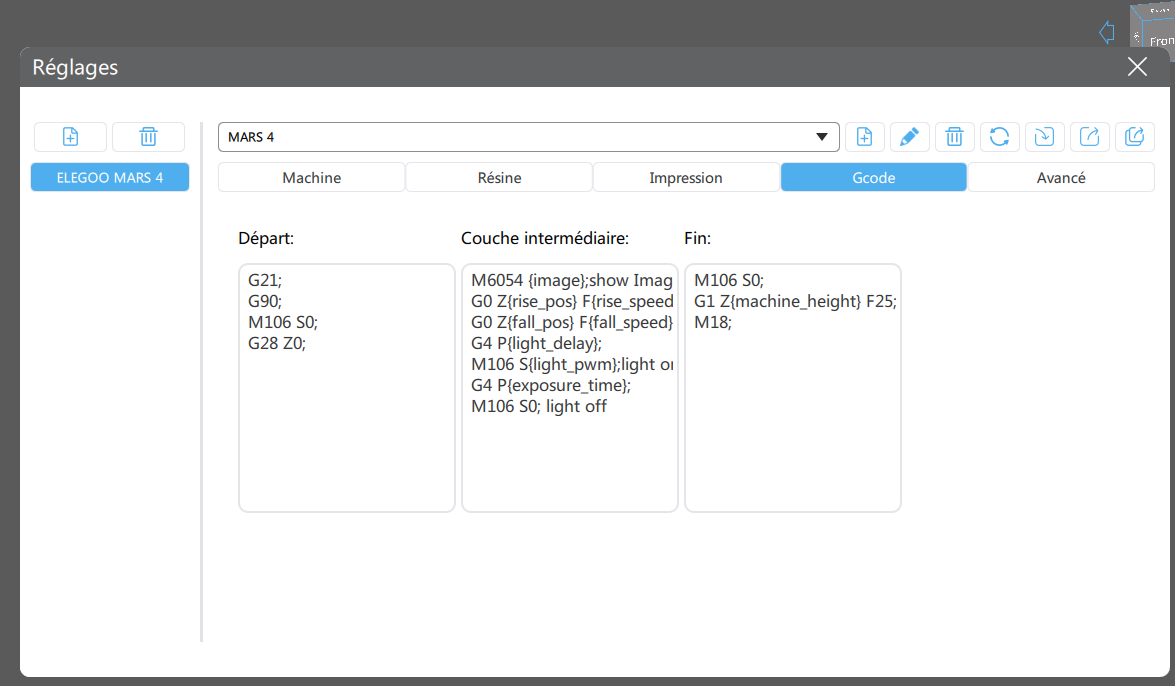Add a new printer in the left panel
The height and width of the screenshot is (686, 1175).
(70, 136)
